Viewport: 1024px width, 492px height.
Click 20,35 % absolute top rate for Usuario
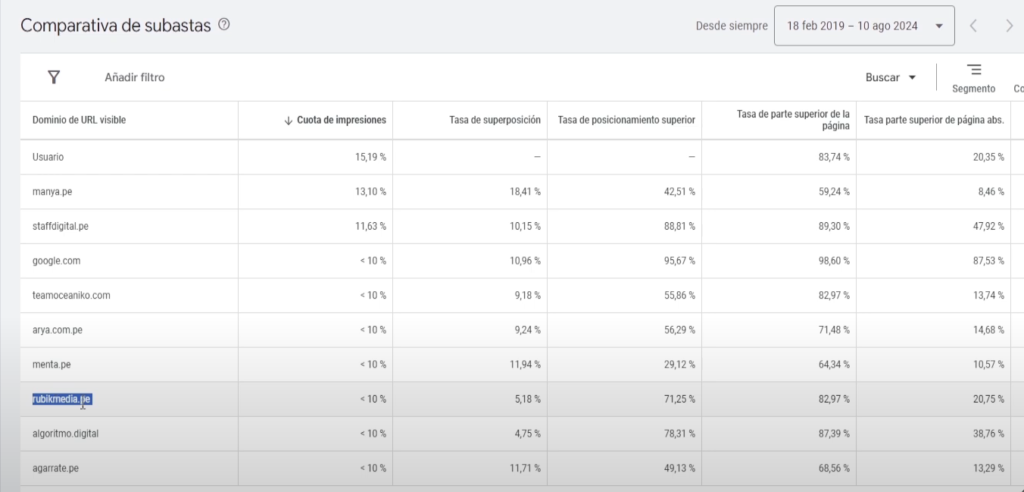coord(989,157)
